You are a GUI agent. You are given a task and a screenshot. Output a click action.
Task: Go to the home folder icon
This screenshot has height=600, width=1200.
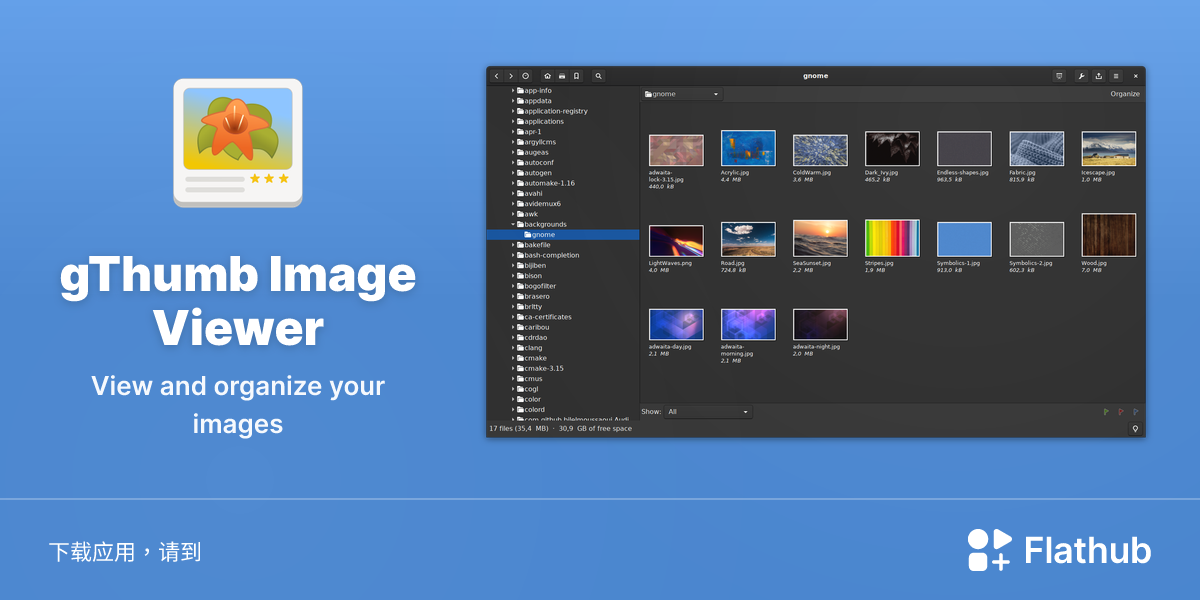[x=548, y=76]
